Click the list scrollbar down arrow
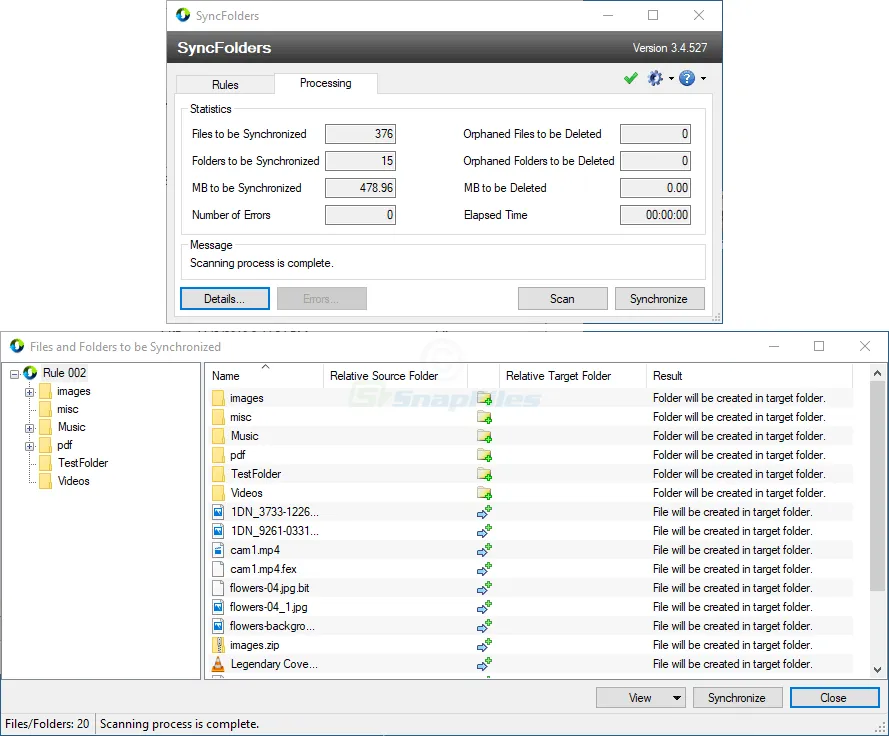This screenshot has height=736, width=889. [877, 670]
